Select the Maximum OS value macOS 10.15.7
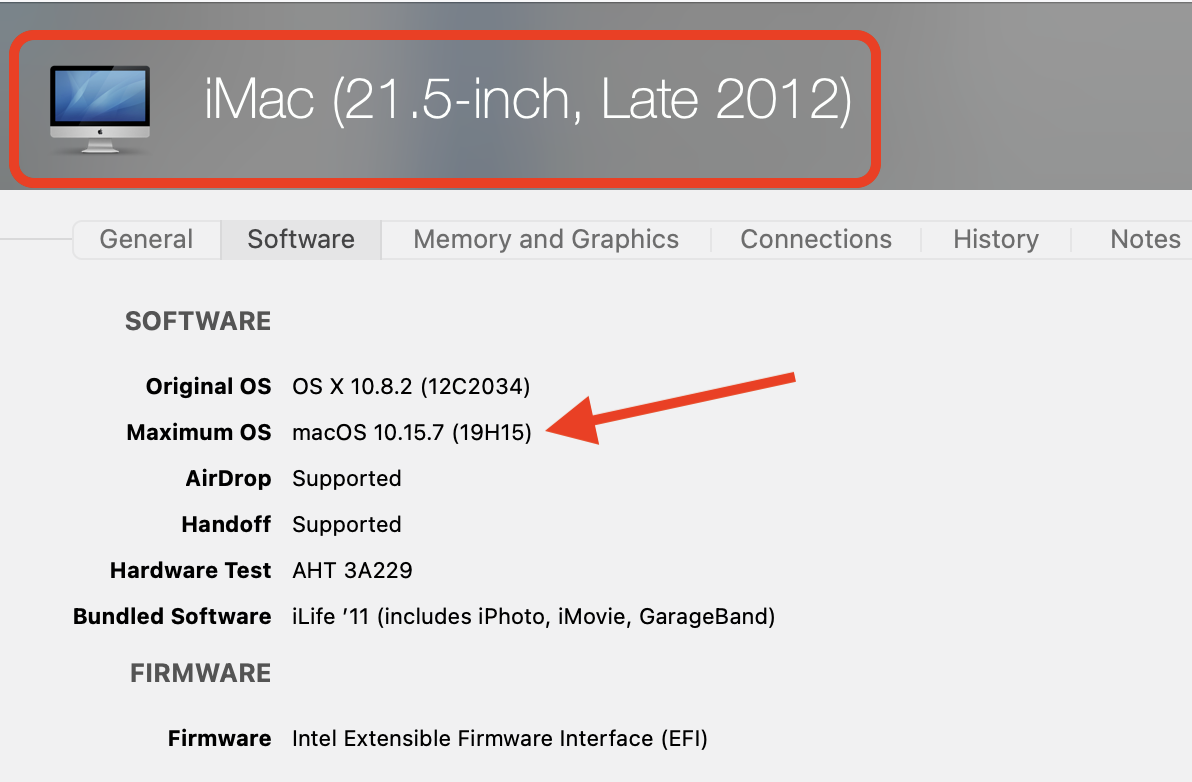 pyautogui.click(x=411, y=433)
